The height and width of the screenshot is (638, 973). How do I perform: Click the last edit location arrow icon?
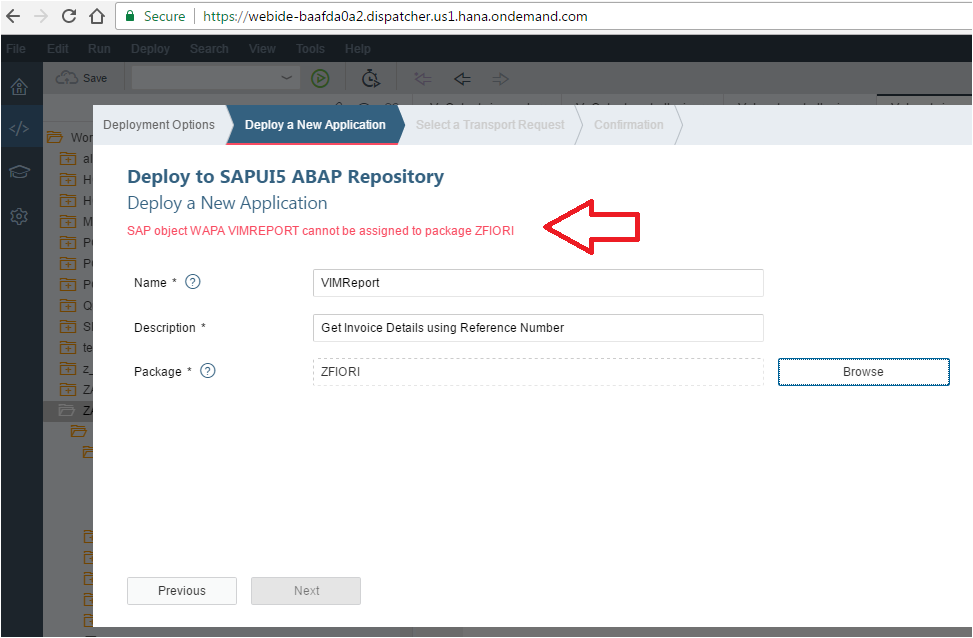(423, 79)
